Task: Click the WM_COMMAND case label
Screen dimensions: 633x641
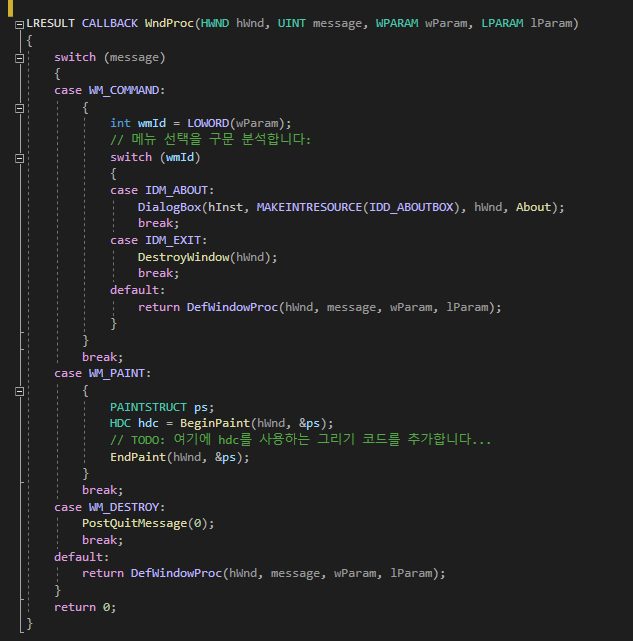Action: [124, 90]
